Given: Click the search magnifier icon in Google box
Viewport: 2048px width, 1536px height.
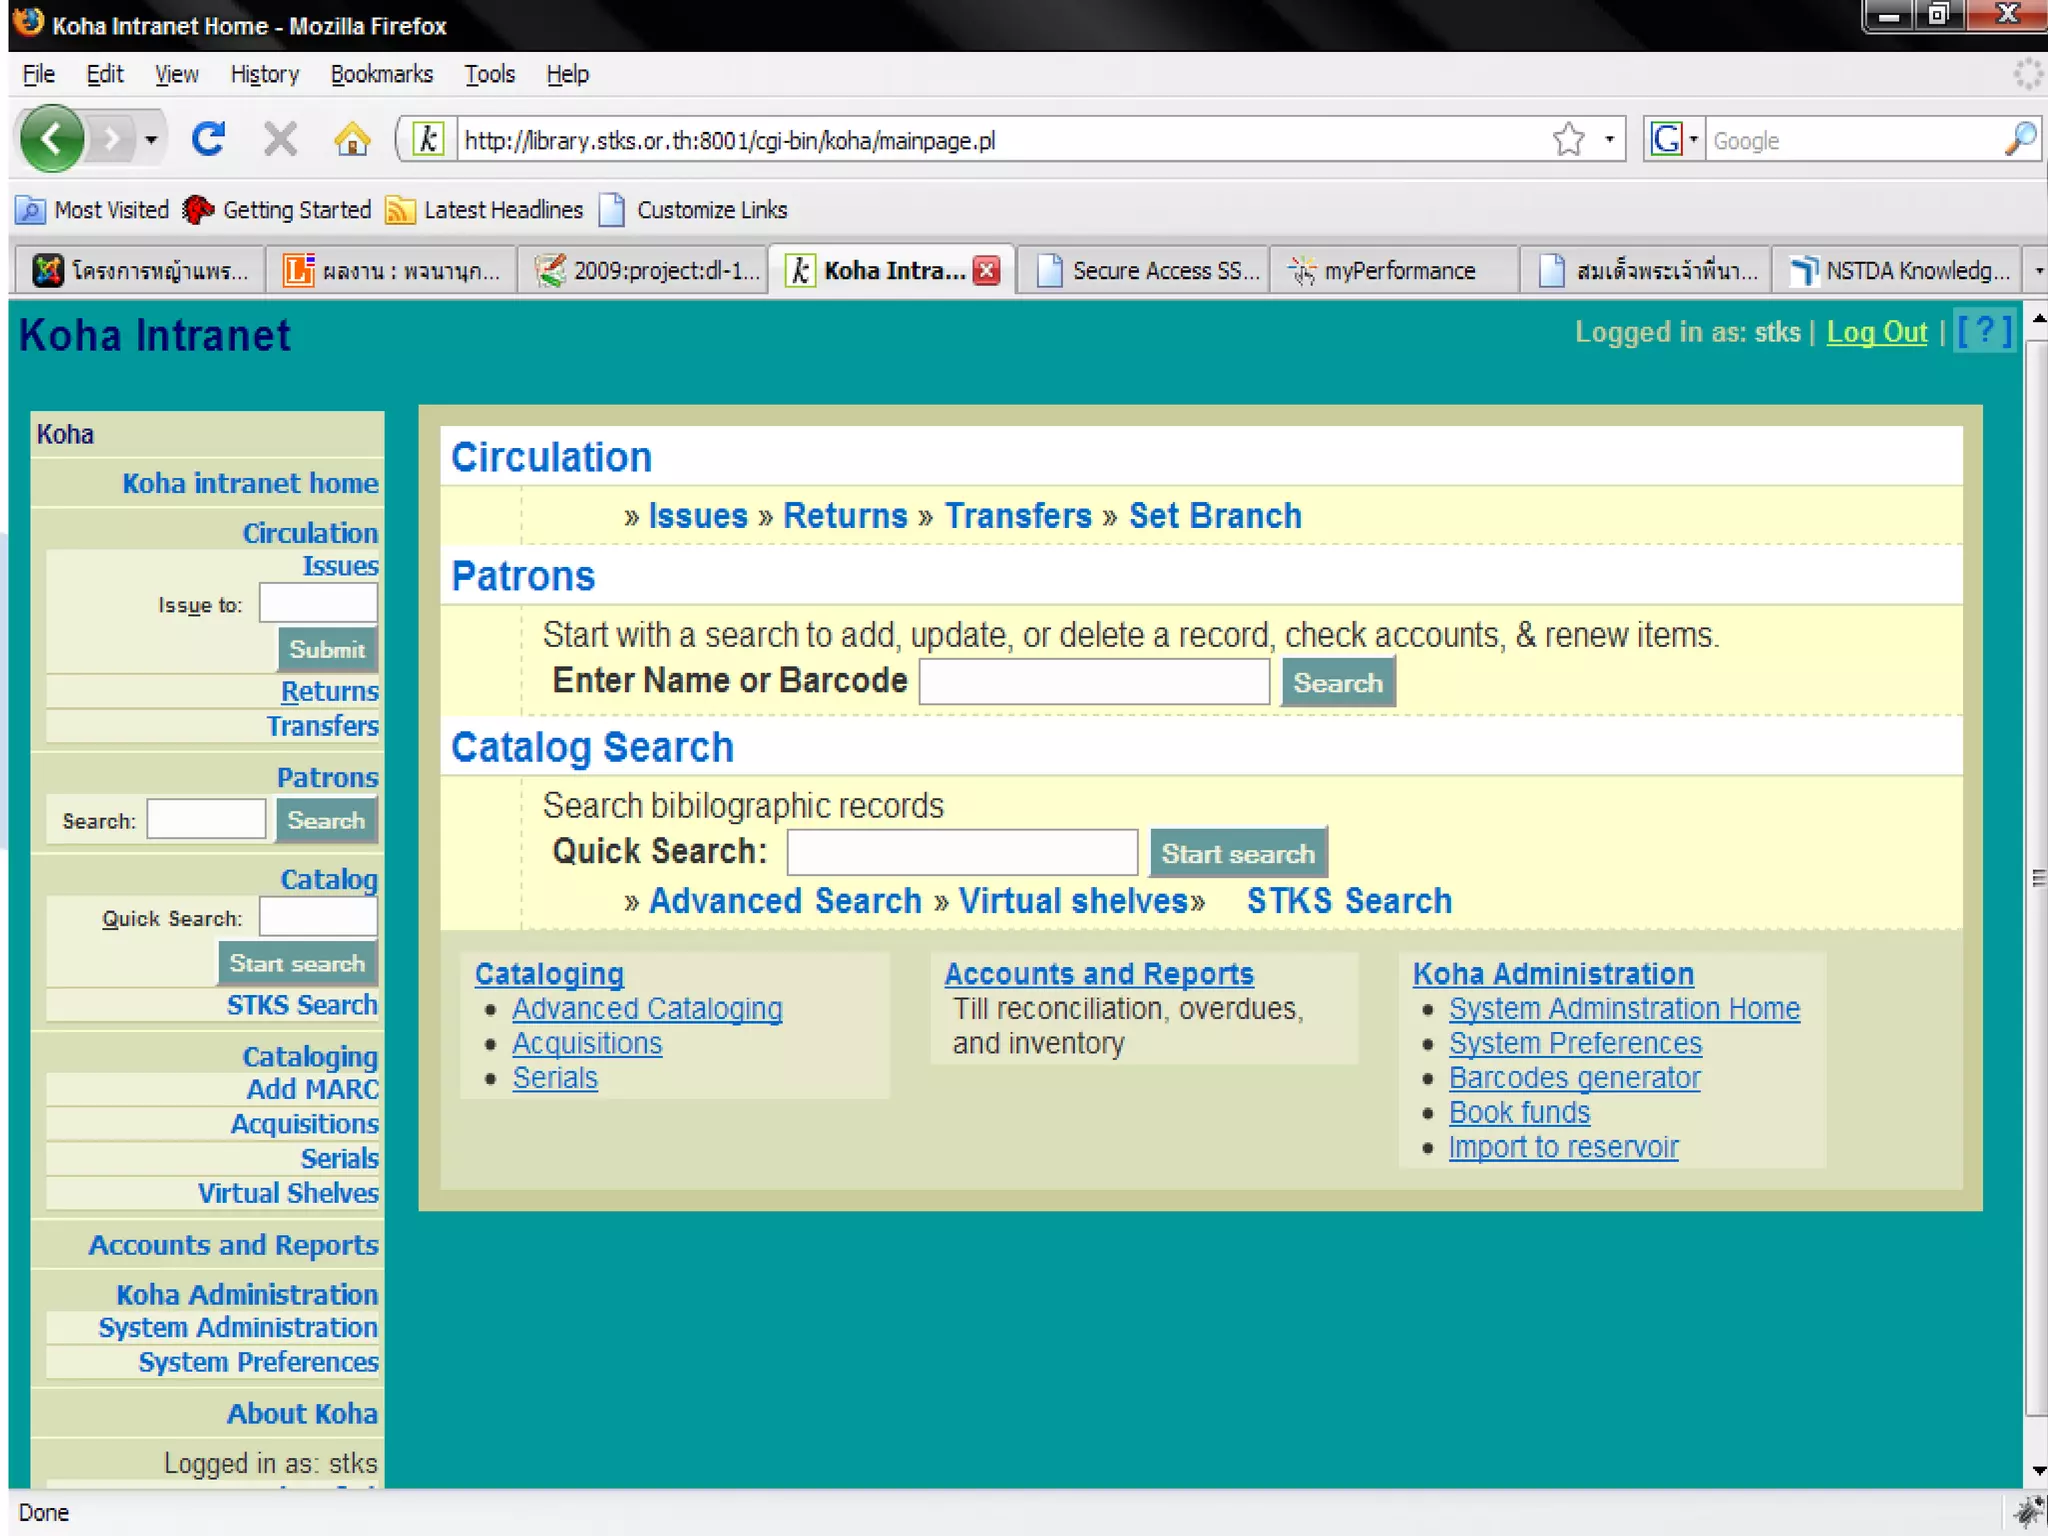Looking at the screenshot, I should tap(2020, 139).
